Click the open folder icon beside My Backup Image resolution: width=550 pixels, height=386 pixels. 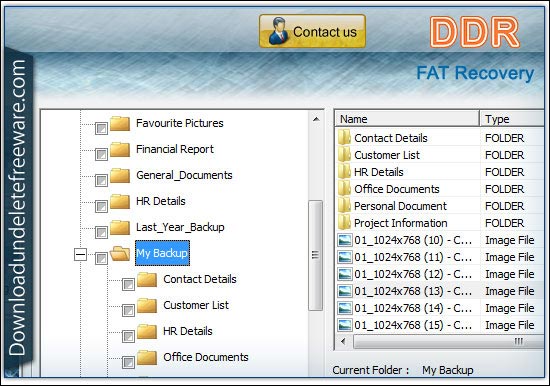pyautogui.click(x=120, y=253)
